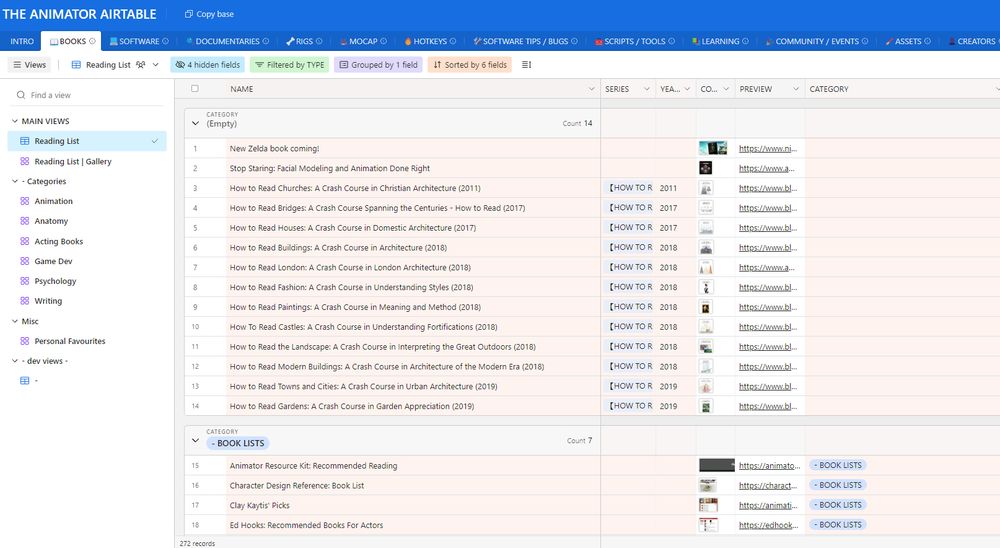The height and width of the screenshot is (548, 1000).
Task: Click the info icon on MOCAP tab
Action: click(x=383, y=41)
